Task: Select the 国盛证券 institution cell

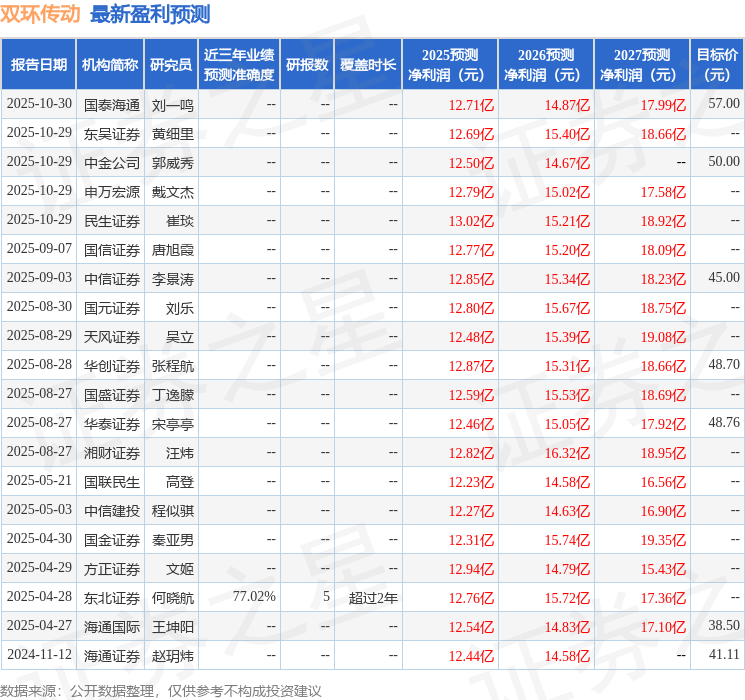Action: [x=112, y=395]
